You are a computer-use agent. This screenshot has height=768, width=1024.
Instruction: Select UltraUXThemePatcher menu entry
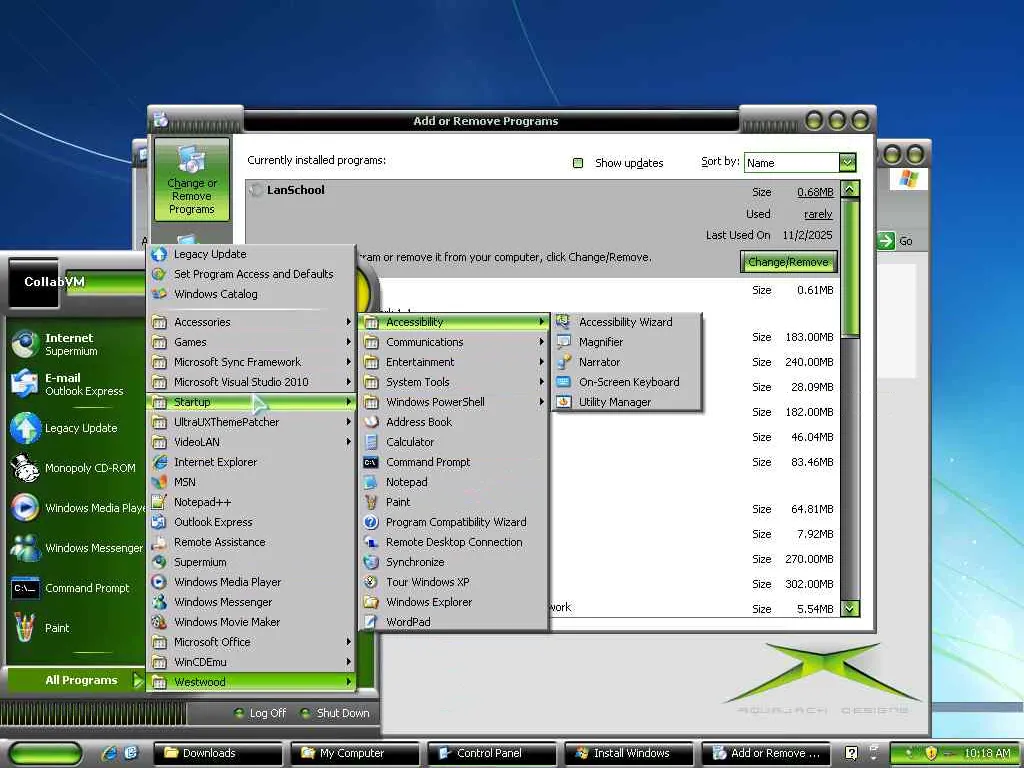[251, 422]
